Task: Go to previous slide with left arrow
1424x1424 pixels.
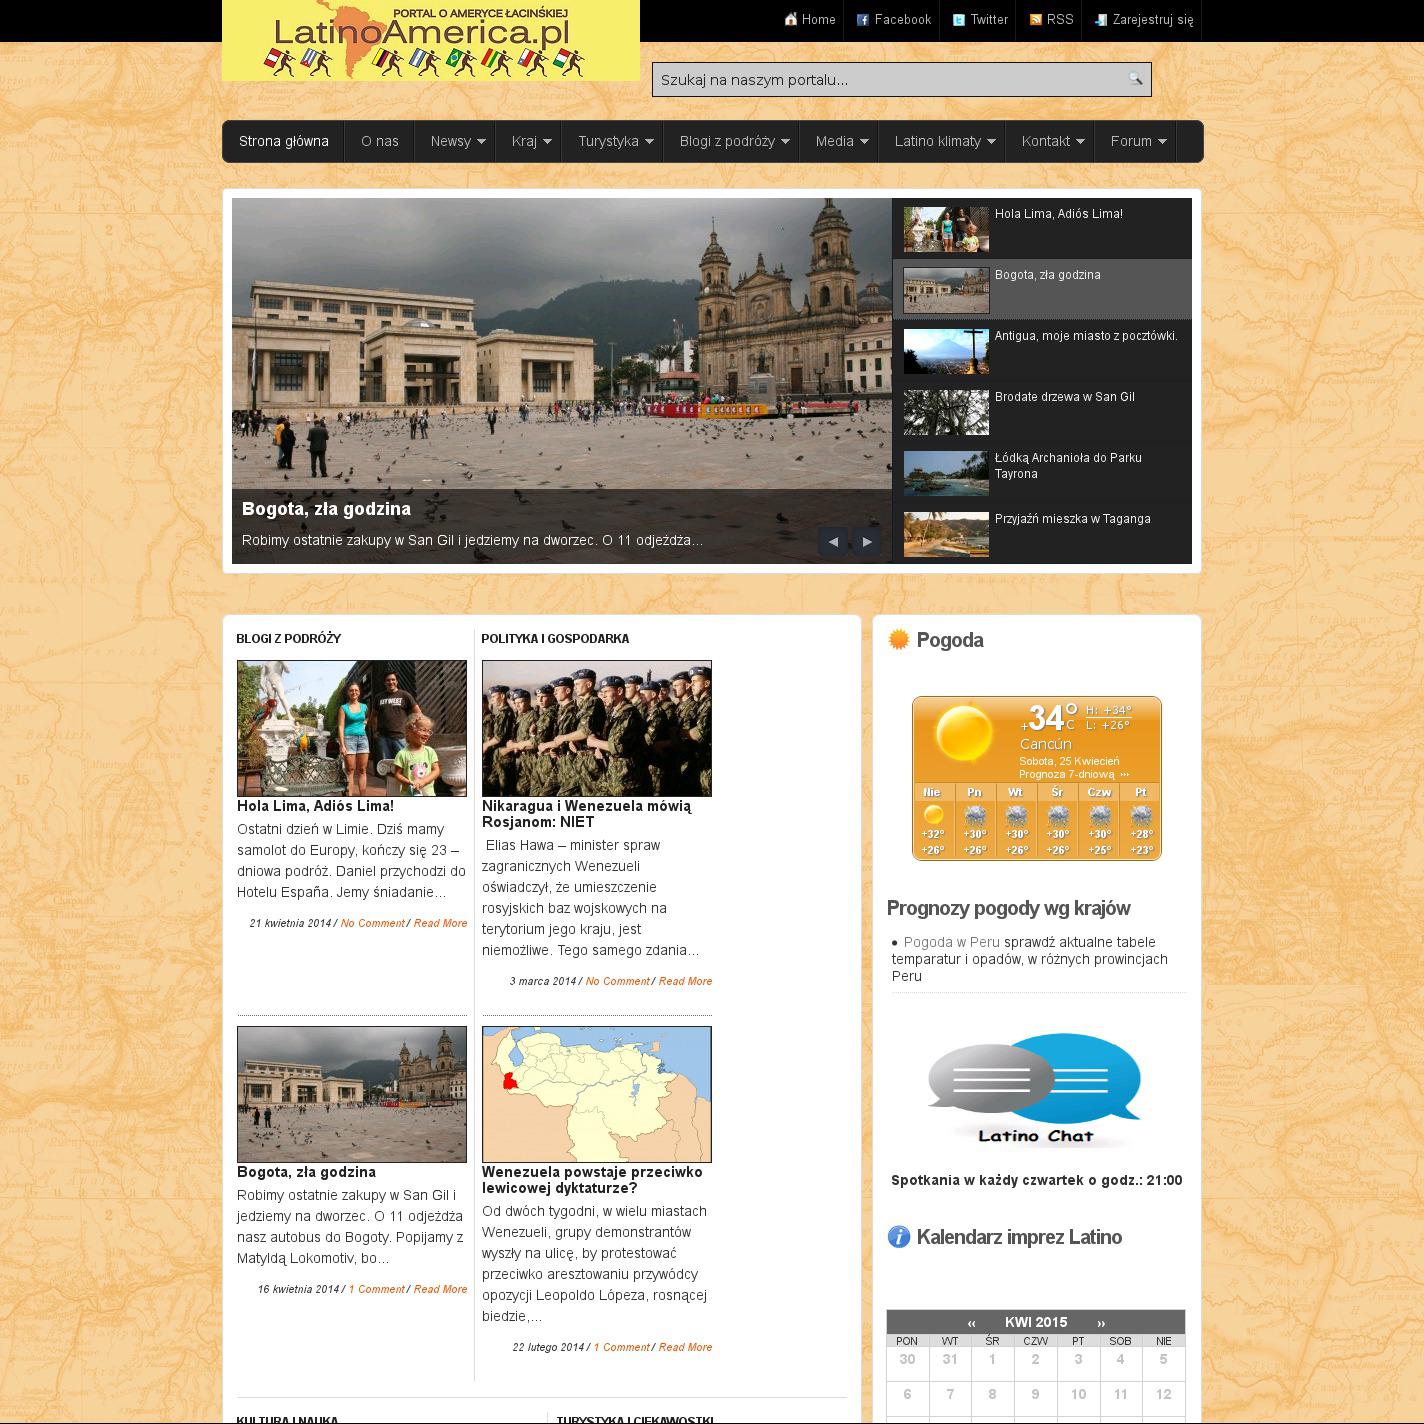Action: coord(832,541)
